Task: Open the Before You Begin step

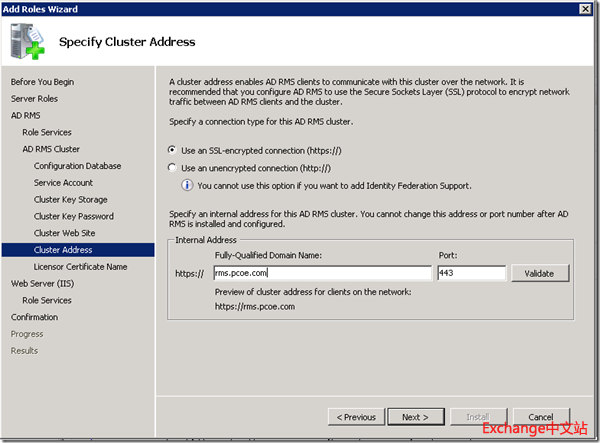Action: point(42,82)
